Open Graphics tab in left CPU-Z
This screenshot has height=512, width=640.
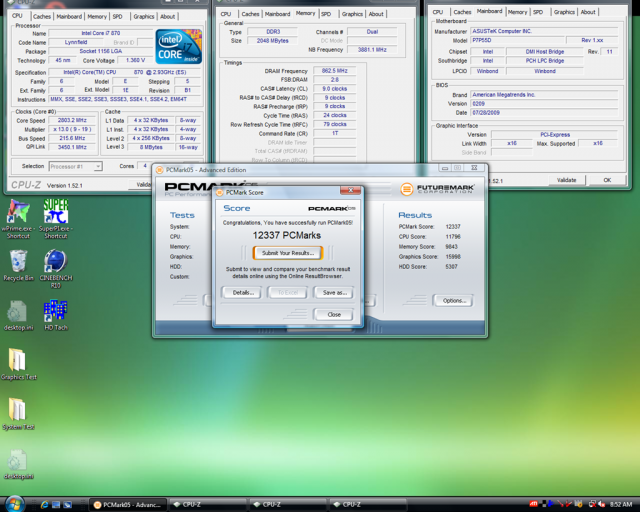pyautogui.click(x=144, y=17)
